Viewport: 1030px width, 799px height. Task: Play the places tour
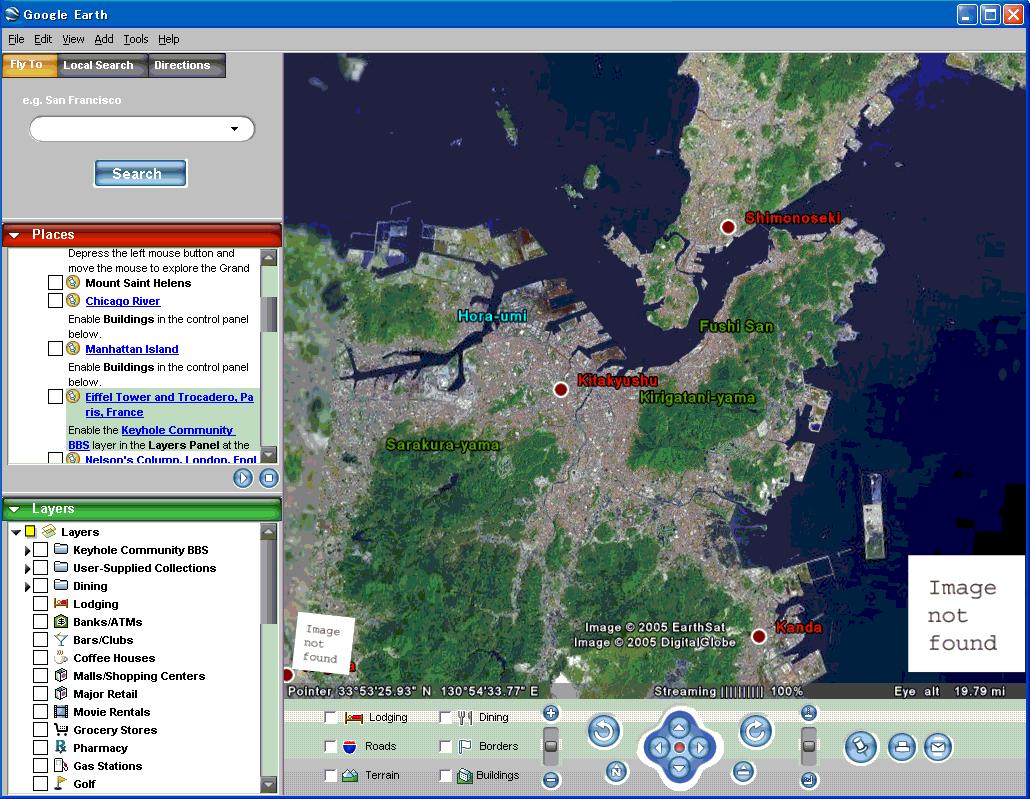[242, 478]
